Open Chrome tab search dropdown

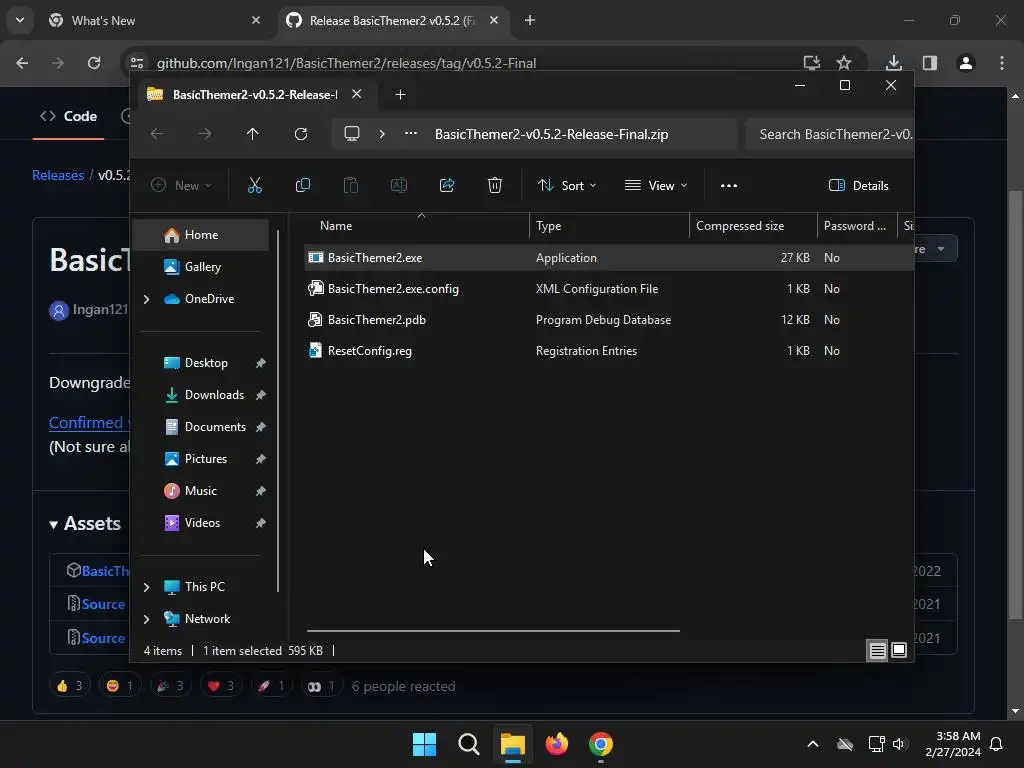pos(20,20)
